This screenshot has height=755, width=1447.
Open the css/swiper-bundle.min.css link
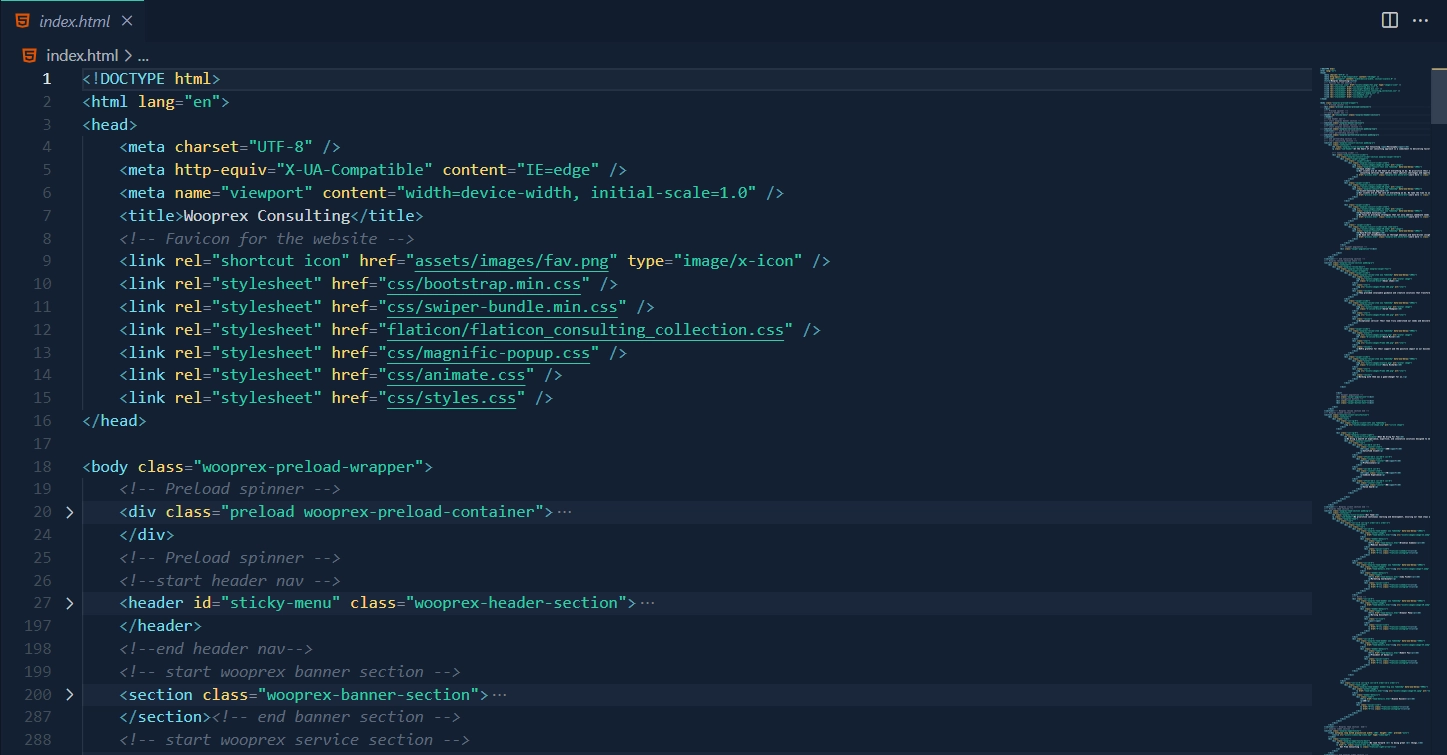503,306
